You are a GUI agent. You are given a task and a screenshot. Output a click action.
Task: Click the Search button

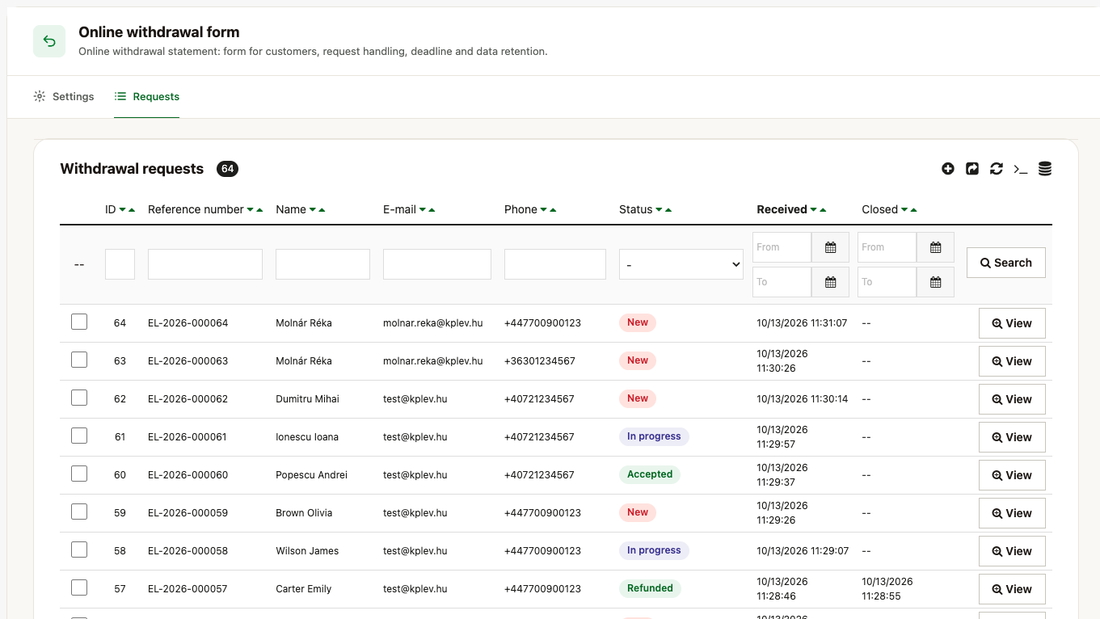pyautogui.click(x=1005, y=262)
